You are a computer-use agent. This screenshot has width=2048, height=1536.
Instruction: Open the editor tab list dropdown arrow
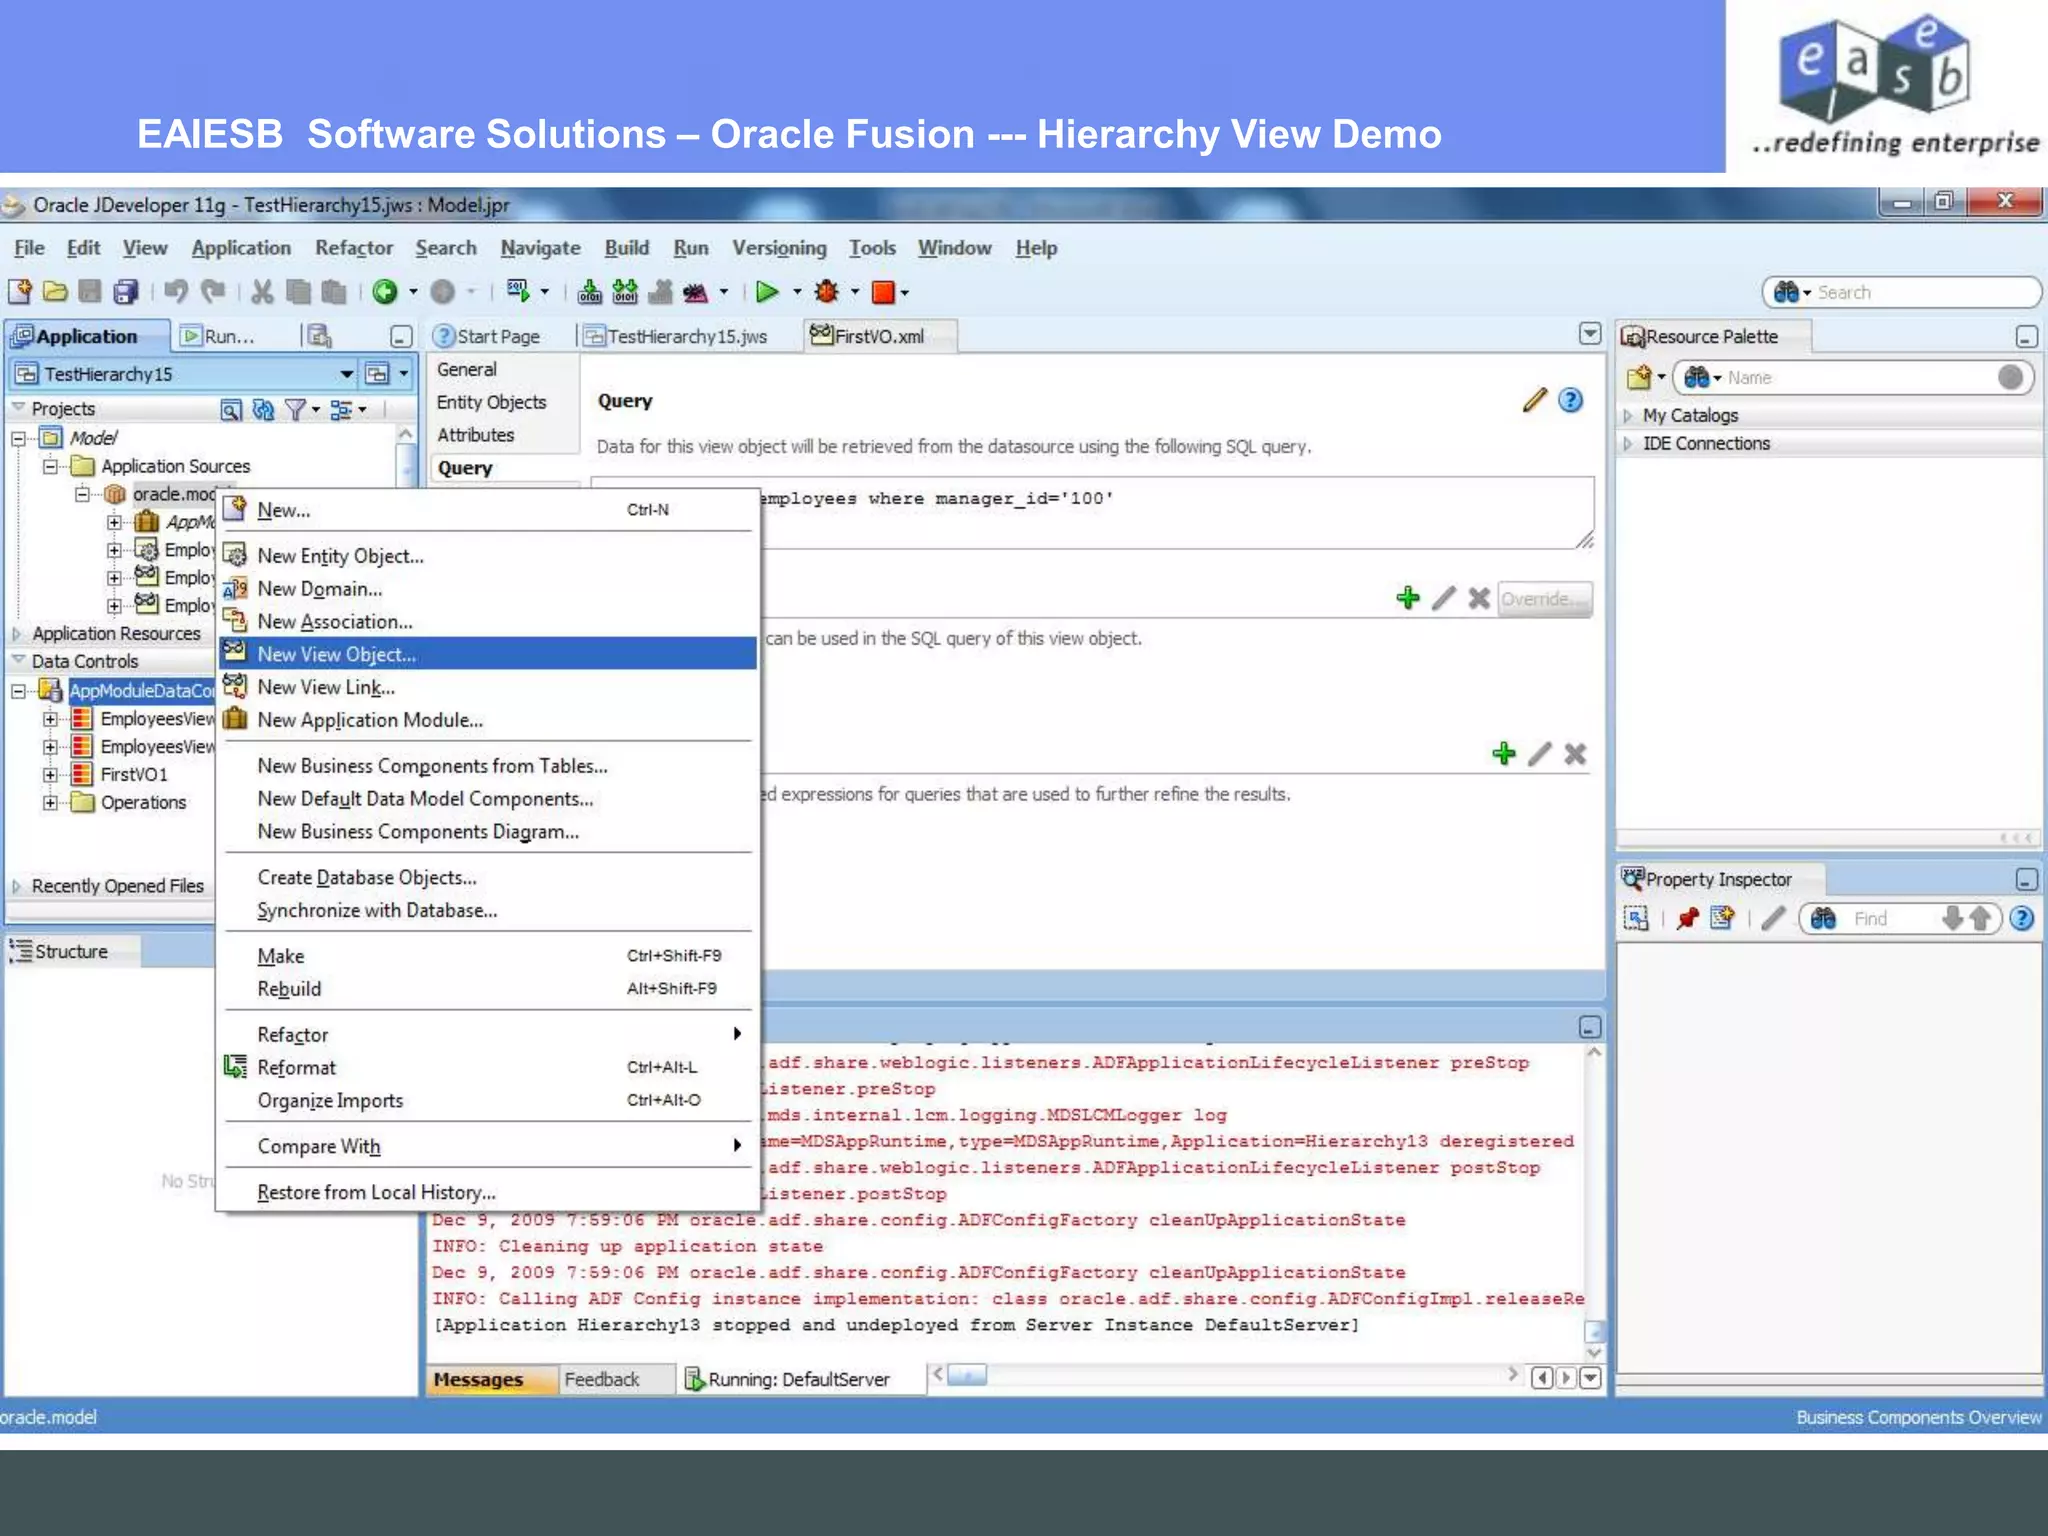coord(1590,334)
